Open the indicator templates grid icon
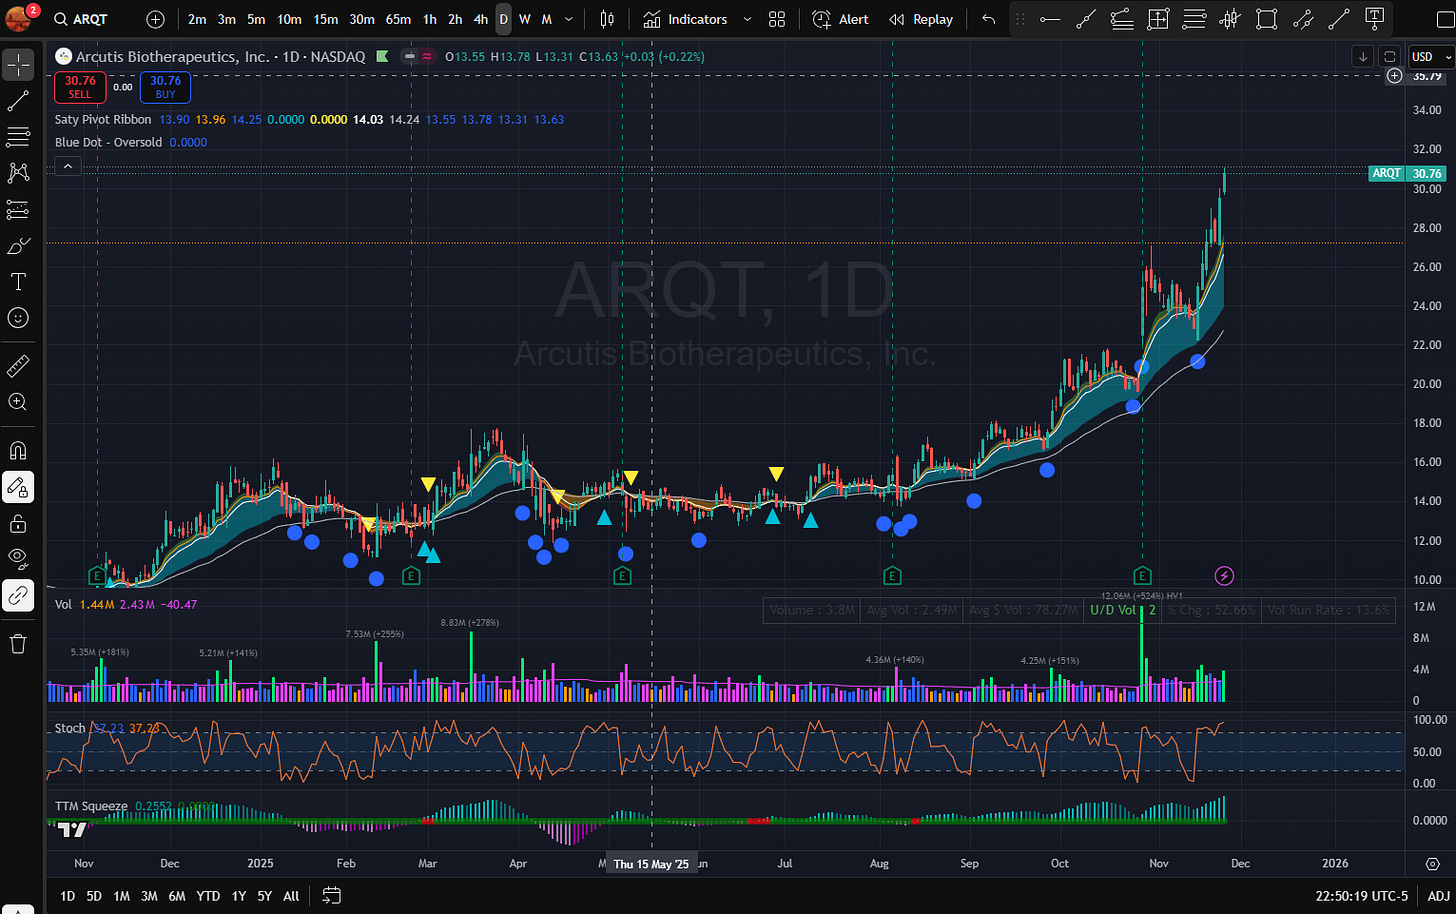Viewport: 1456px width, 914px height. pyautogui.click(x=777, y=19)
